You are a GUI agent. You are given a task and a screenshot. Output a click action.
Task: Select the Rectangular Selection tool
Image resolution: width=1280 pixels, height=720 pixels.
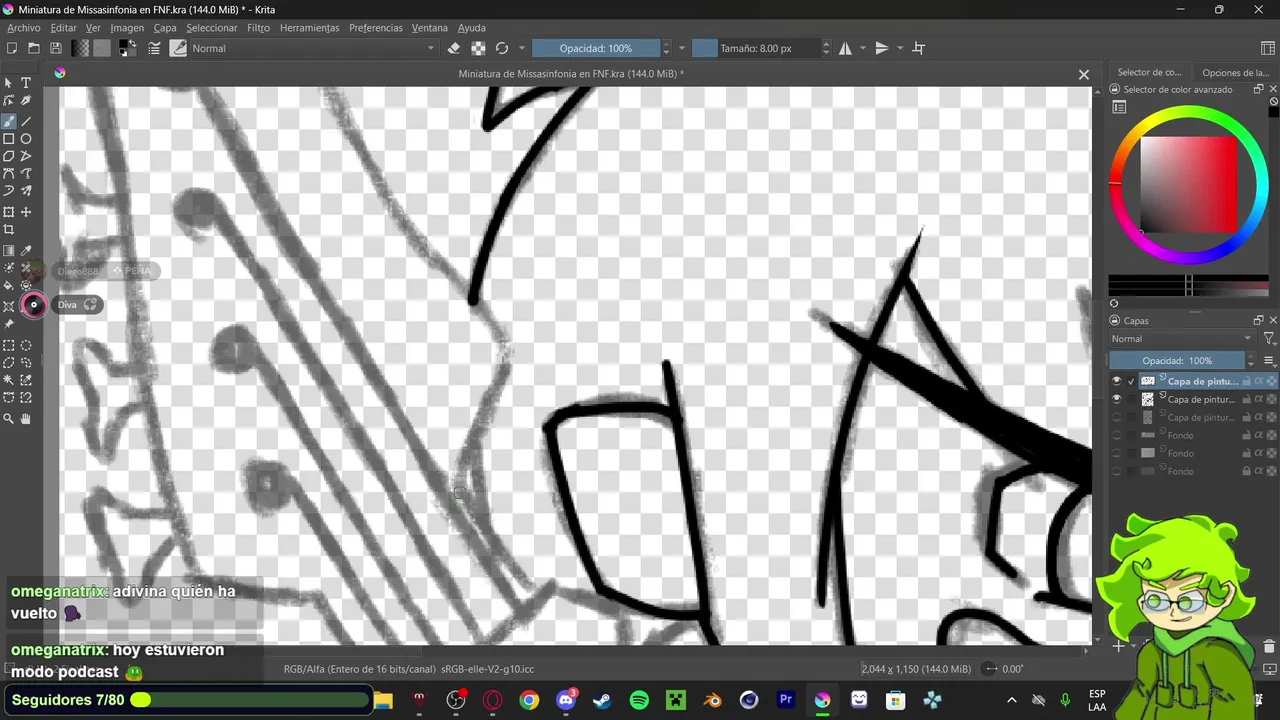9,345
